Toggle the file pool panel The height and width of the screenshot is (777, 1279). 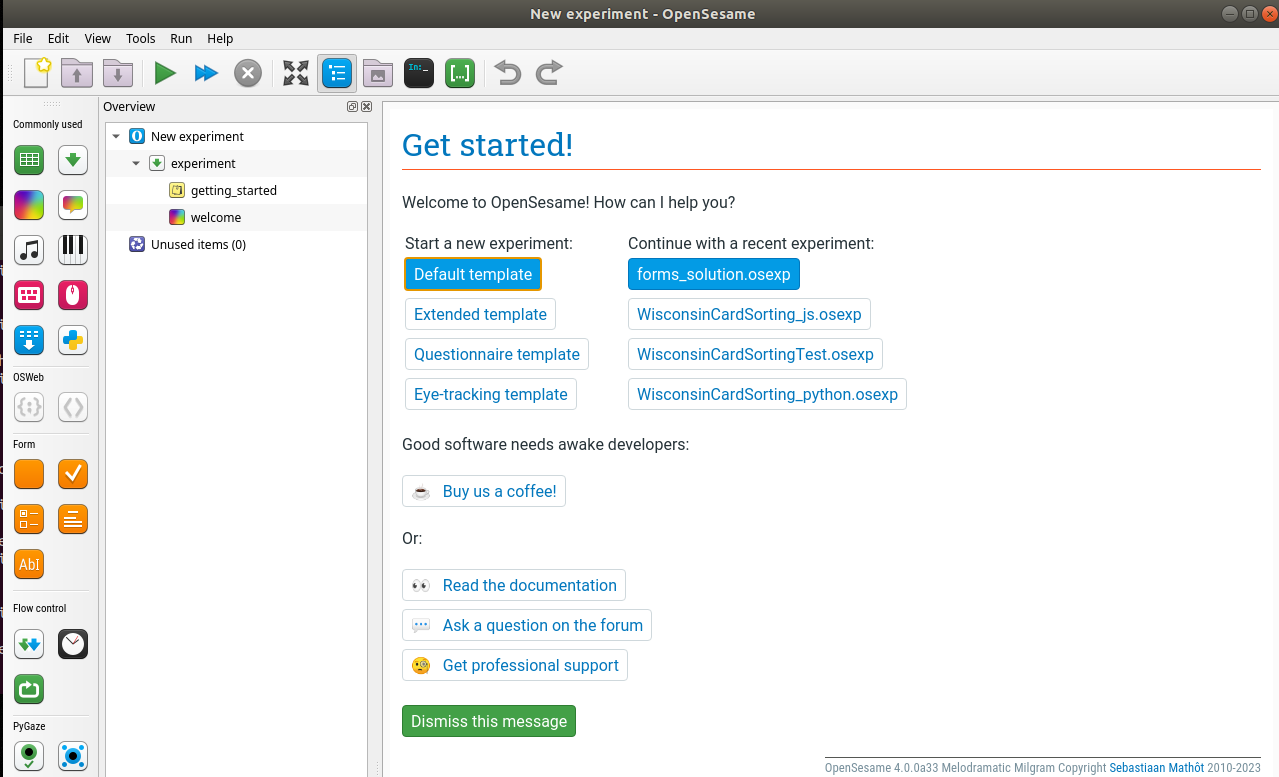[378, 73]
